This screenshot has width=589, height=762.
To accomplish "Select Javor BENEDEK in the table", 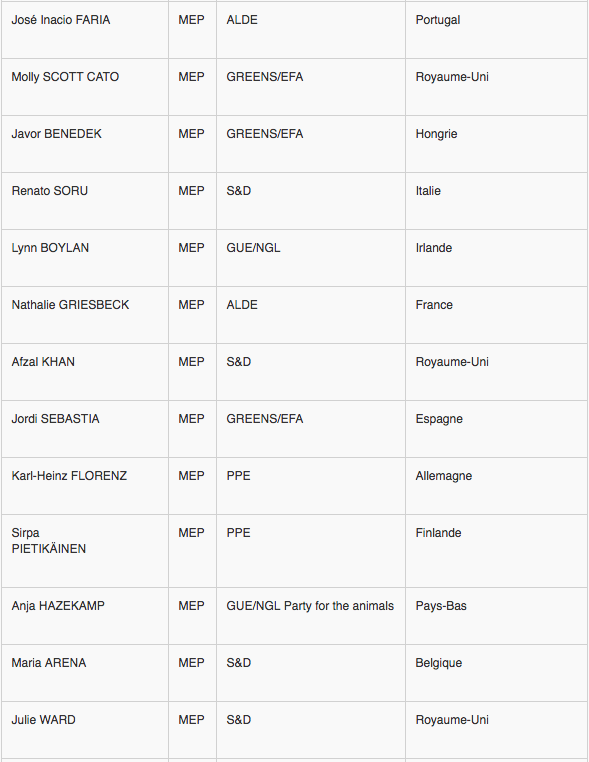I will coord(56,134).
